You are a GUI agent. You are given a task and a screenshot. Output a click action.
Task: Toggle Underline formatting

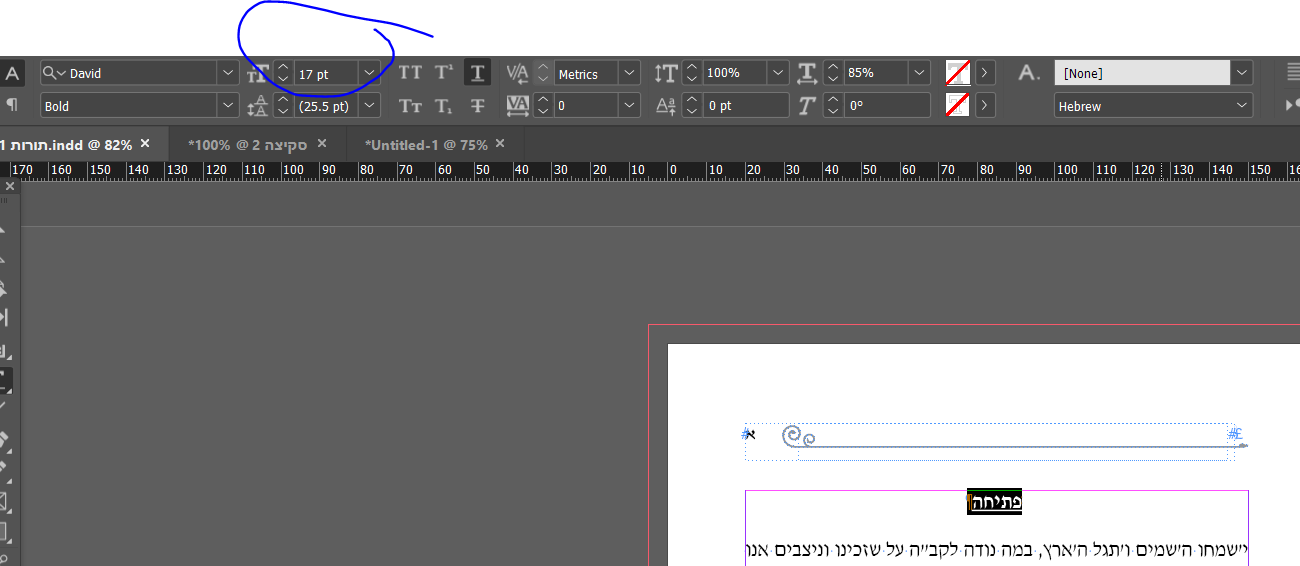click(477, 73)
